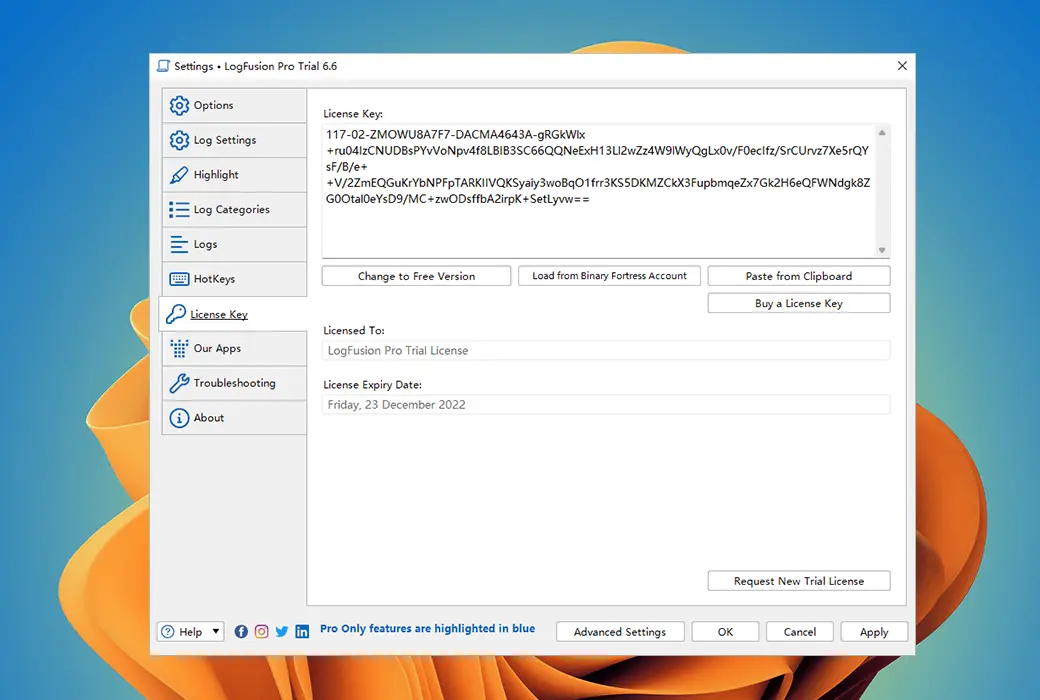This screenshot has height=700, width=1040.
Task: Click the Highlight marker icon
Action: pos(179,175)
